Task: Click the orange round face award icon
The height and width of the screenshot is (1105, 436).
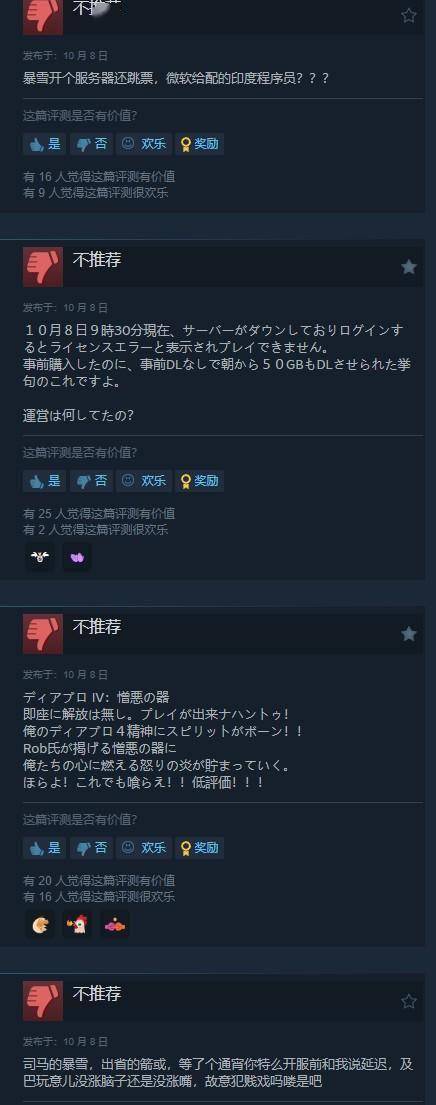Action: (x=40, y=925)
